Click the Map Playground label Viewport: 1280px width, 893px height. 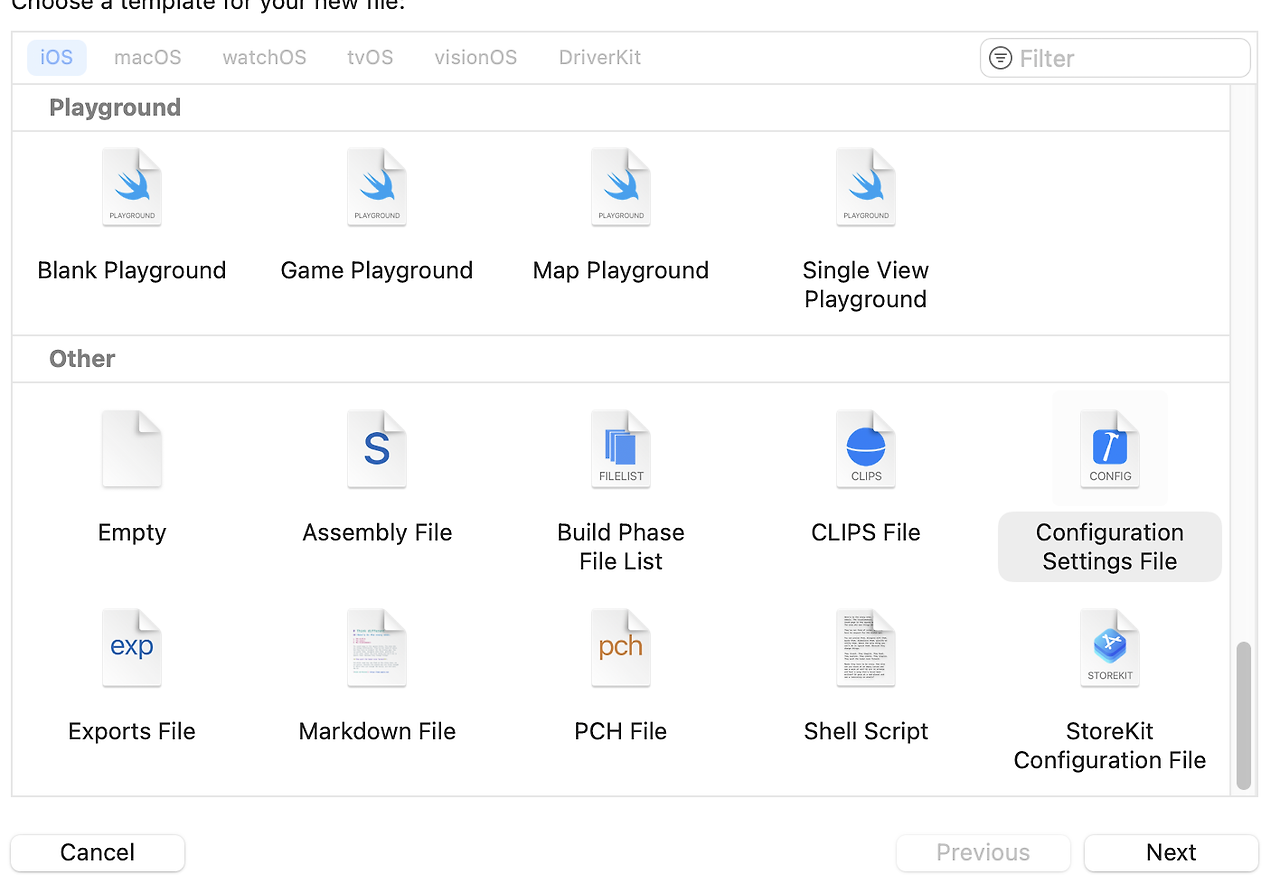pyautogui.click(x=621, y=270)
